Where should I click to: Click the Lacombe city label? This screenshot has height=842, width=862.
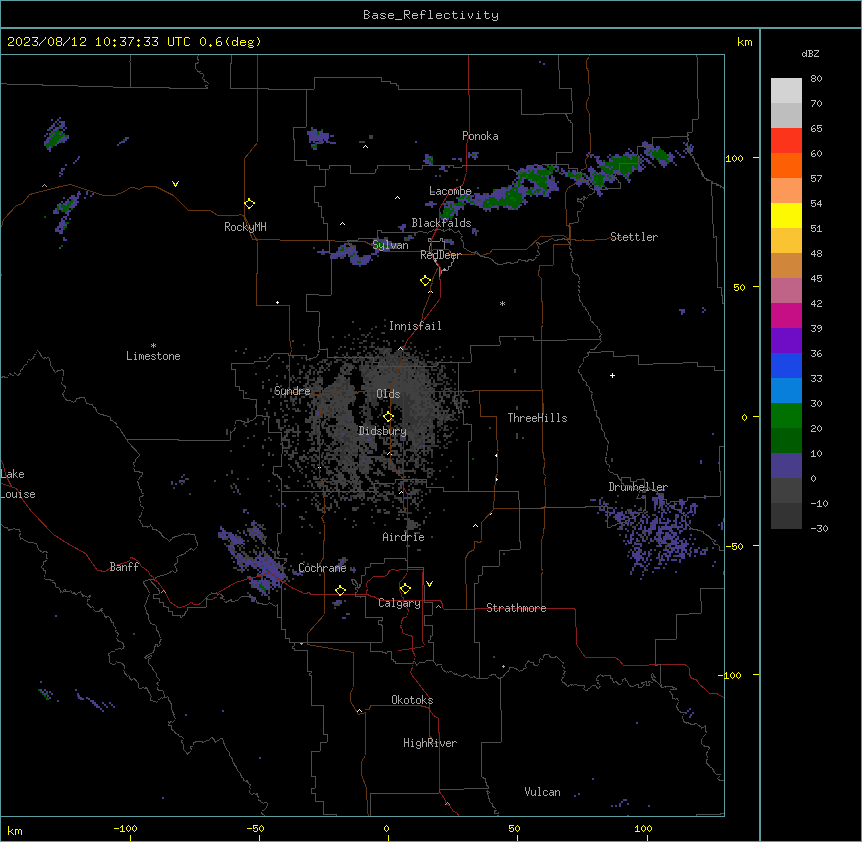tap(450, 191)
